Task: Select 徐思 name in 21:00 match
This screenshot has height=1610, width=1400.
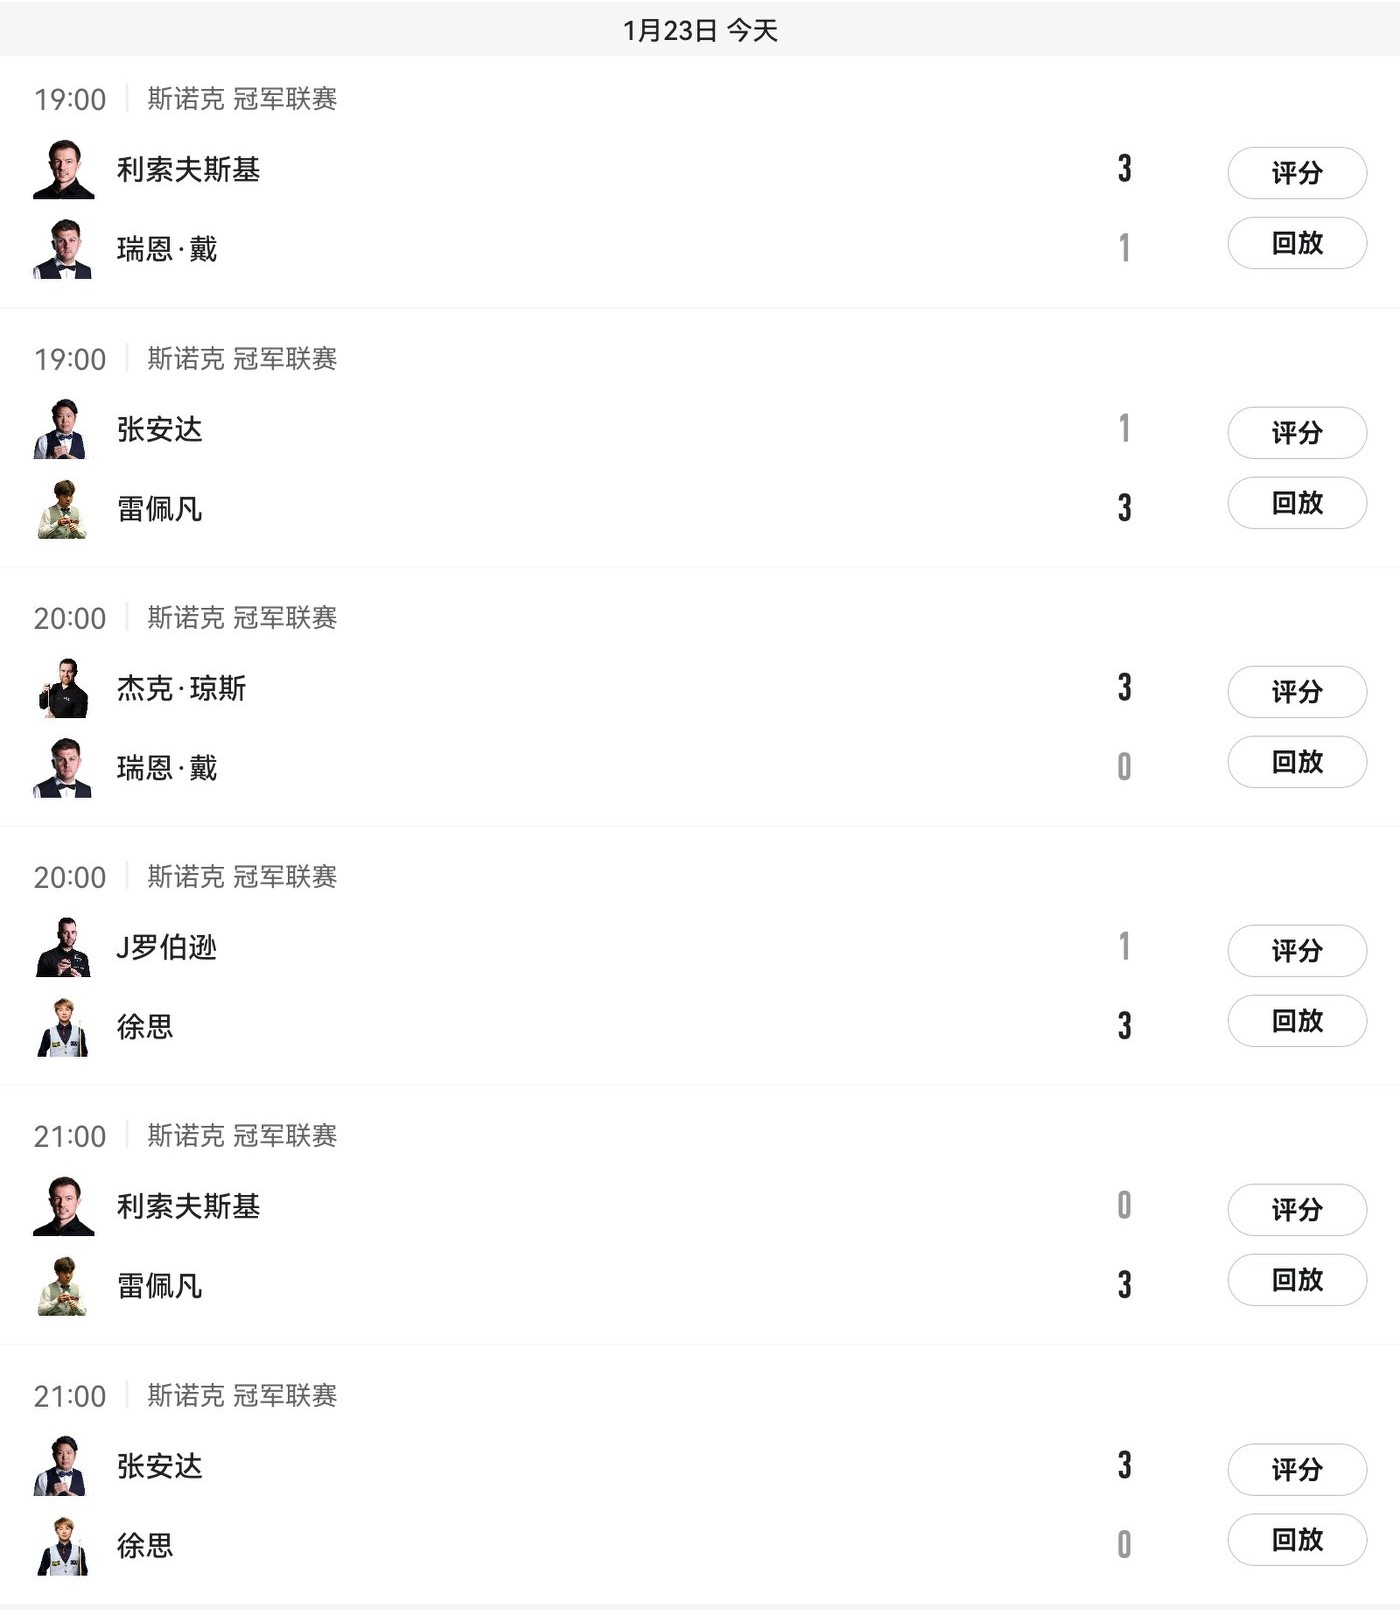Action: click(145, 1546)
